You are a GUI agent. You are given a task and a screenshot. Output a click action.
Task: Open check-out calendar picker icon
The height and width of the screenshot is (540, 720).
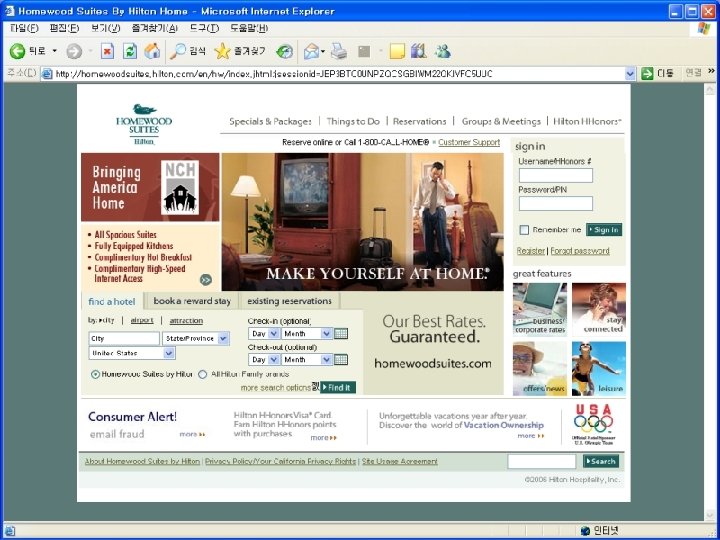(341, 360)
